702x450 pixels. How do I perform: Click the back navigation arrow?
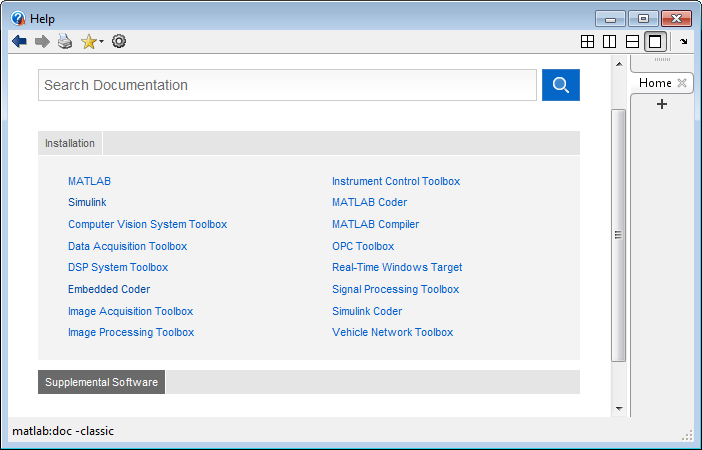coord(19,41)
